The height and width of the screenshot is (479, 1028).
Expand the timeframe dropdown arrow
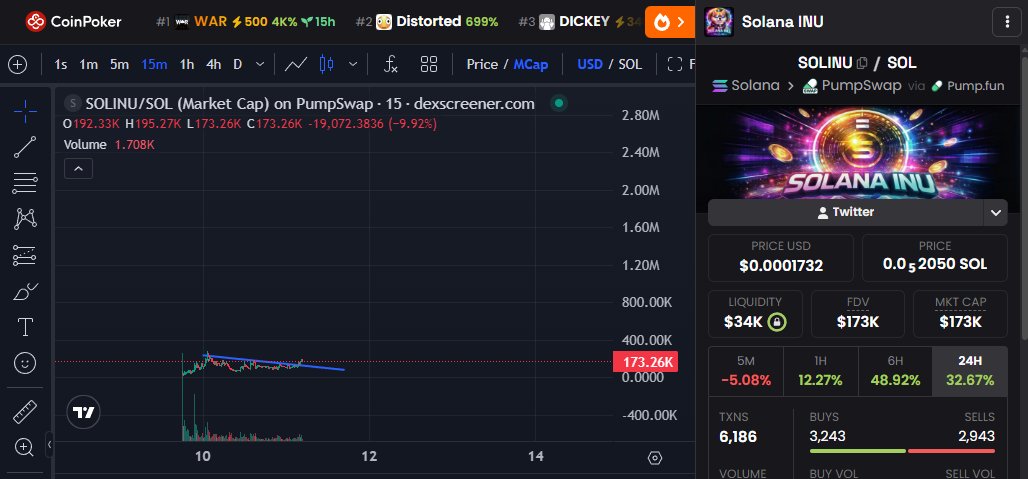(x=260, y=64)
